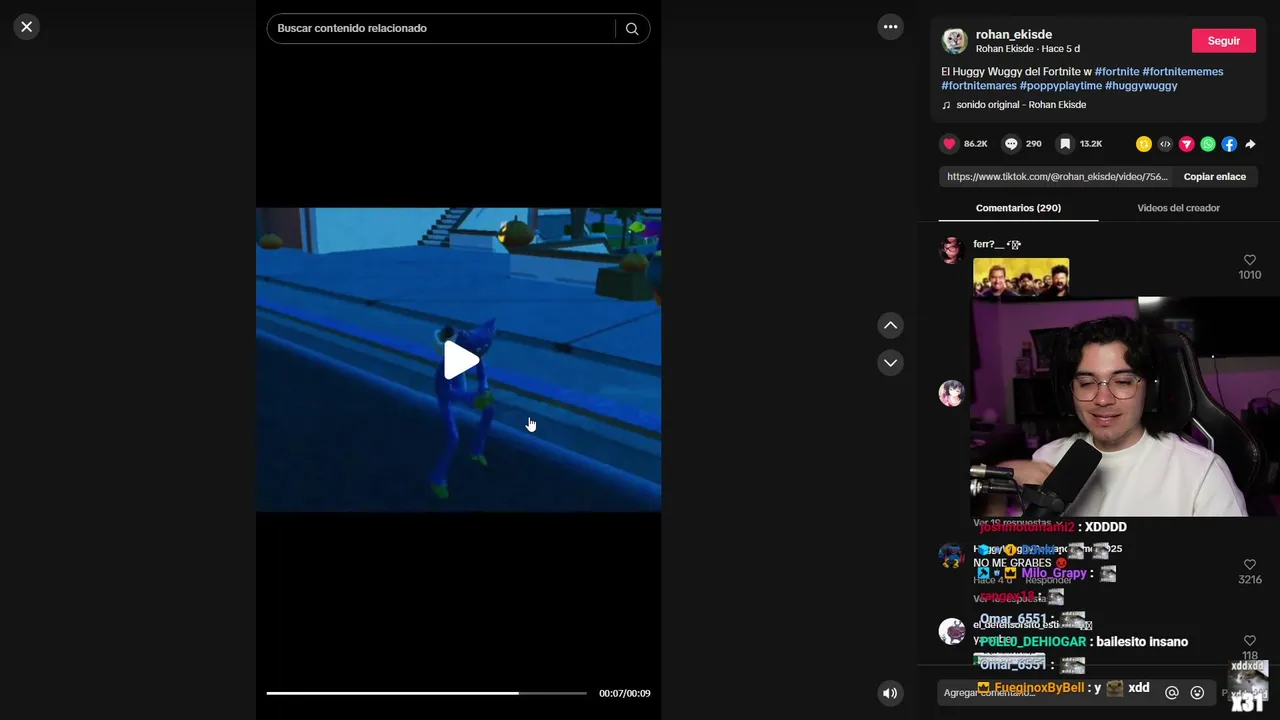Open the #fortnitemares hashtag
Viewport: 1280px width, 720px height.
click(x=979, y=86)
